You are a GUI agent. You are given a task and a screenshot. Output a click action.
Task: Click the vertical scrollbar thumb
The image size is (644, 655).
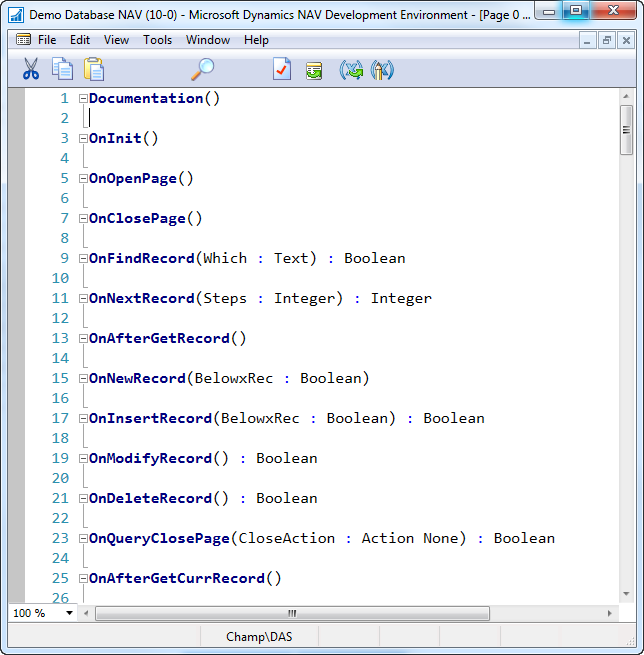pyautogui.click(x=626, y=130)
